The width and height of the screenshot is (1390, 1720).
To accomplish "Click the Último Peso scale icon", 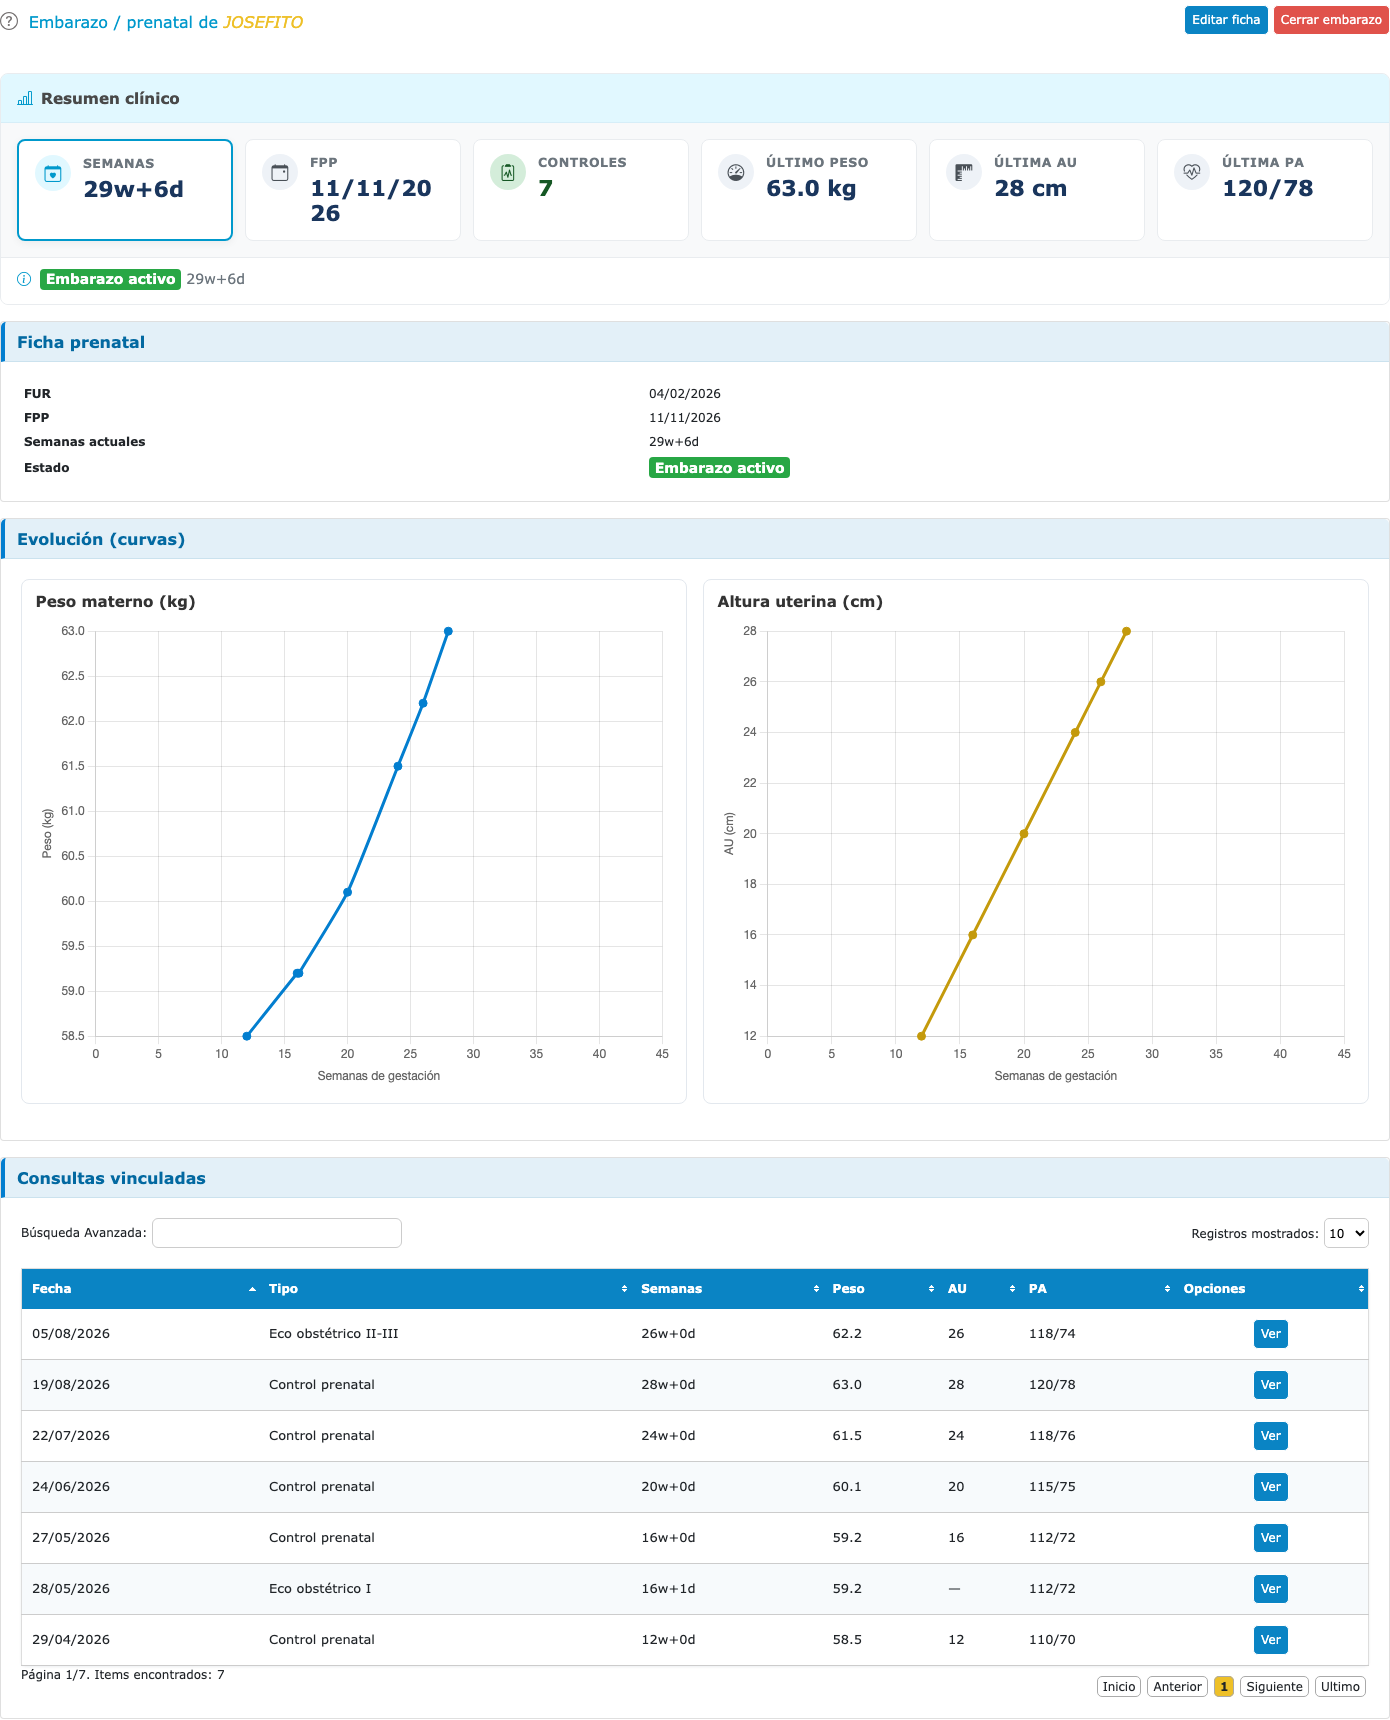I will click(x=736, y=172).
